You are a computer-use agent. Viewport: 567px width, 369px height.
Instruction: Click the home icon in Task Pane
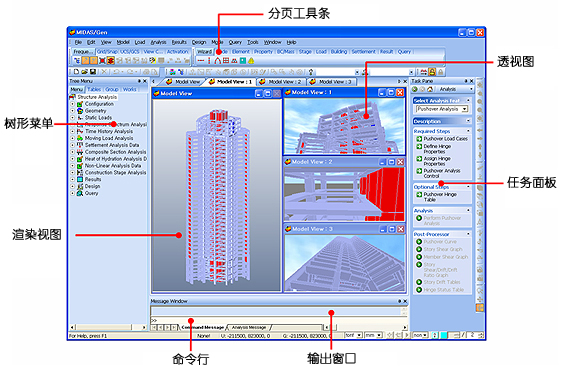(x=430, y=89)
